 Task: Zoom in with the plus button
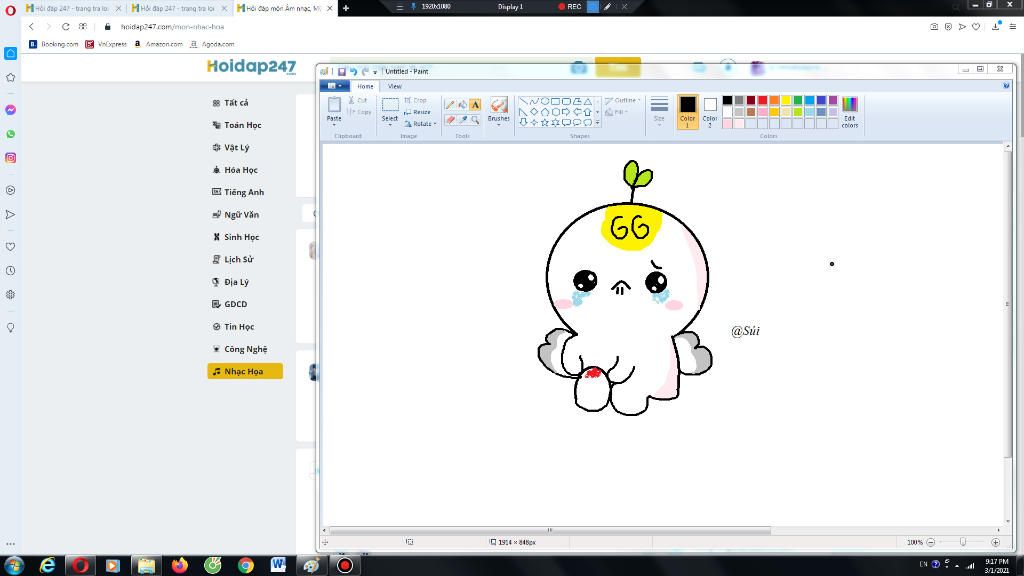pos(995,542)
